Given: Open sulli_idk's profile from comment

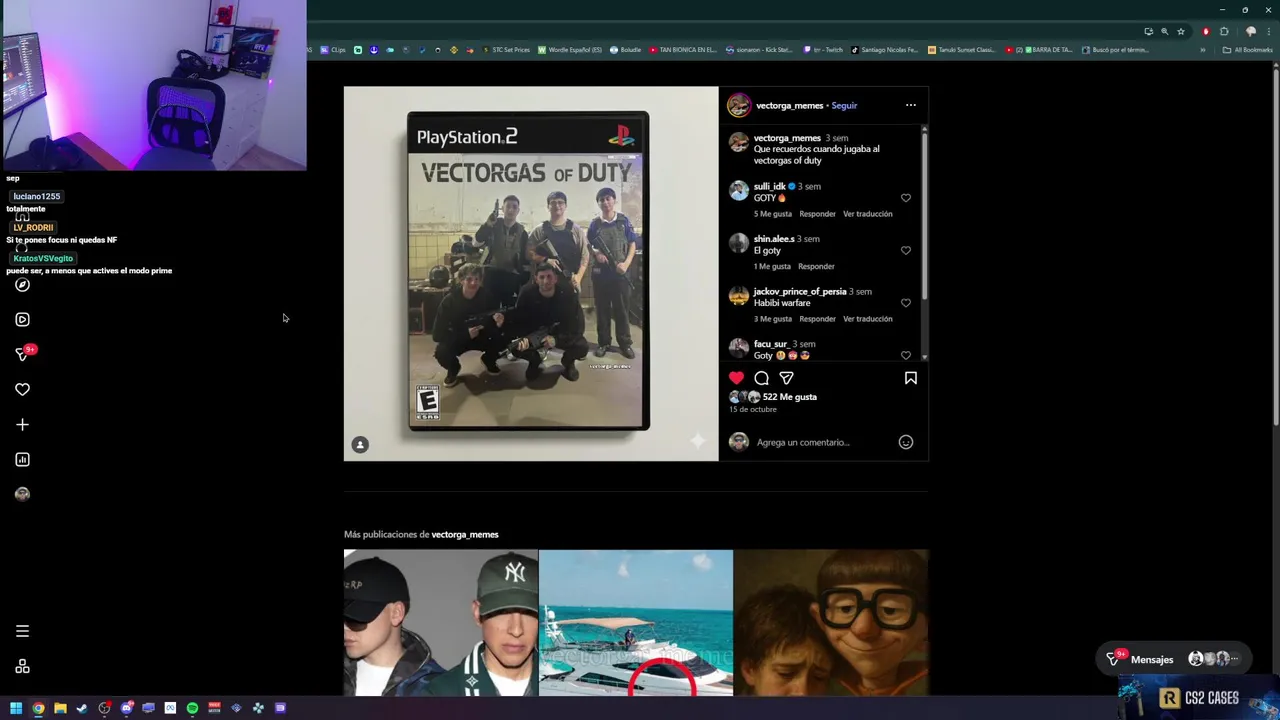Looking at the screenshot, I should 769,186.
